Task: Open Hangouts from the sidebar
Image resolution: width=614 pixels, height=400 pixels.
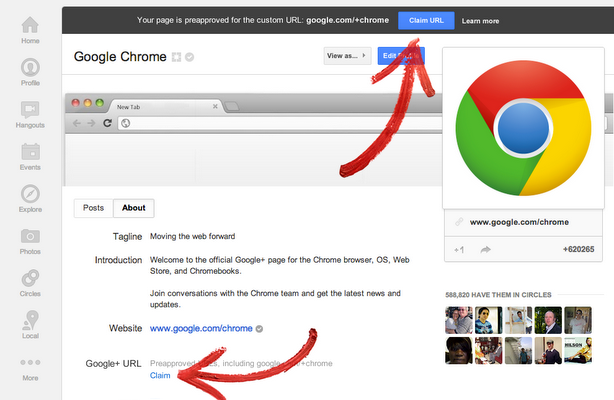Action: click(x=30, y=114)
